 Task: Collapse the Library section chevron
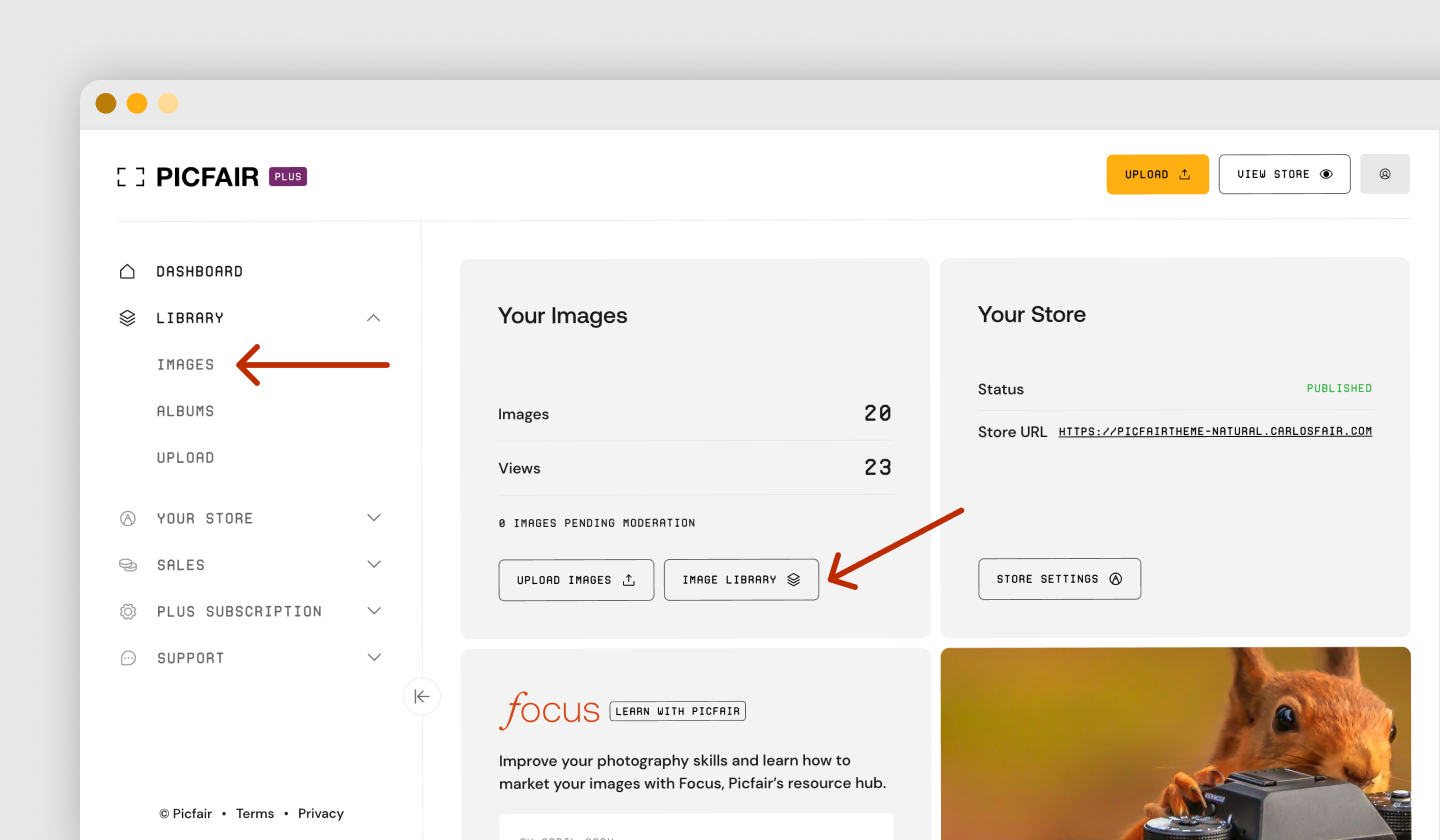[x=374, y=318]
